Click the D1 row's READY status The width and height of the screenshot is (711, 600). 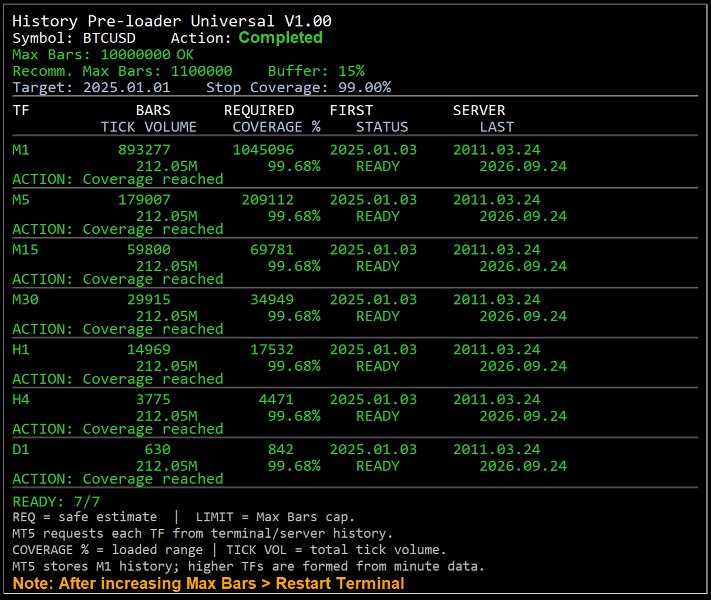tap(378, 466)
